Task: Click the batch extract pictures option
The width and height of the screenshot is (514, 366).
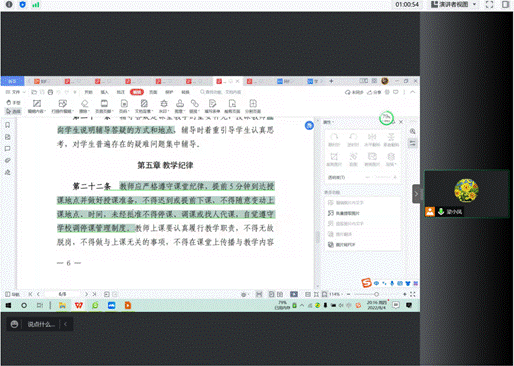Action: (343, 213)
